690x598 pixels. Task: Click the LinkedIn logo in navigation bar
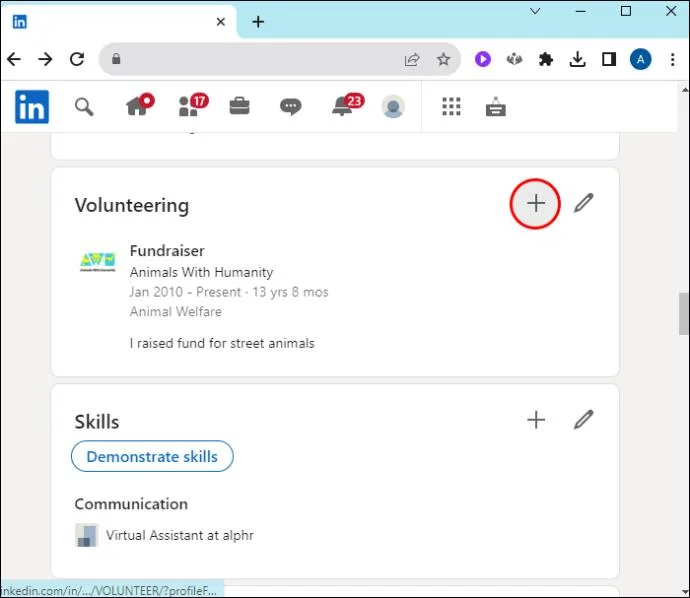coord(32,107)
